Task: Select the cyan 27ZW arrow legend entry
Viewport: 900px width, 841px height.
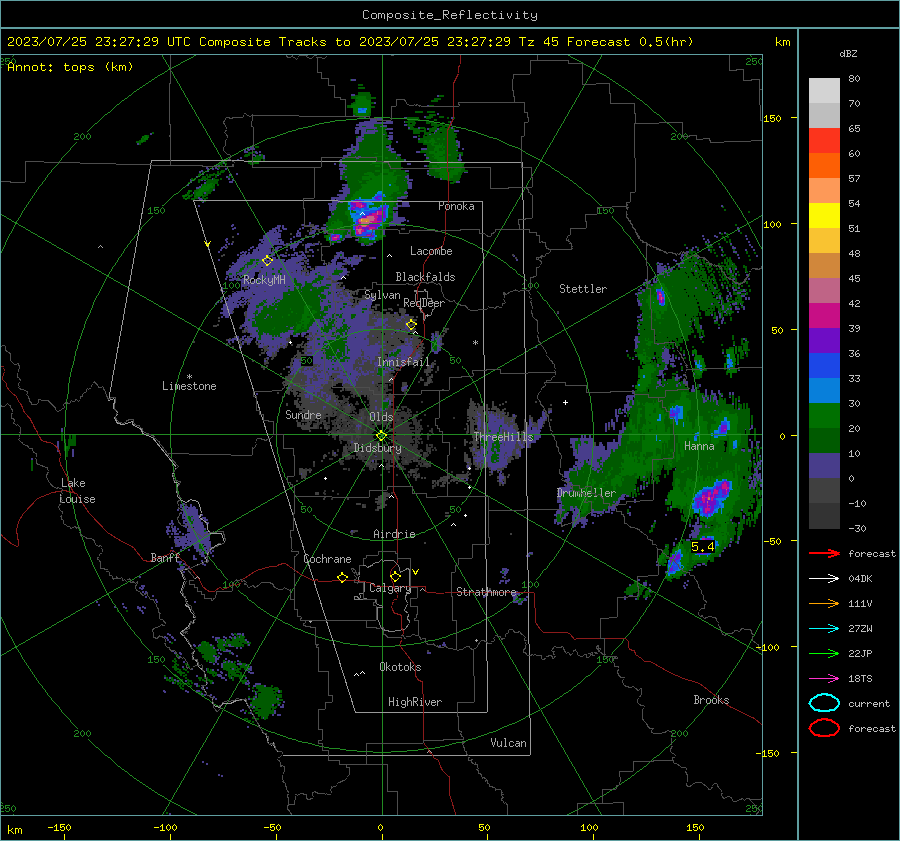Action: [x=824, y=629]
